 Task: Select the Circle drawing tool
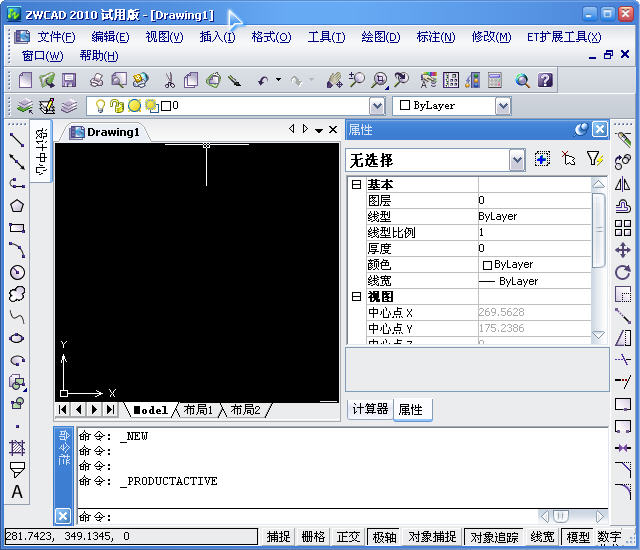point(17,272)
